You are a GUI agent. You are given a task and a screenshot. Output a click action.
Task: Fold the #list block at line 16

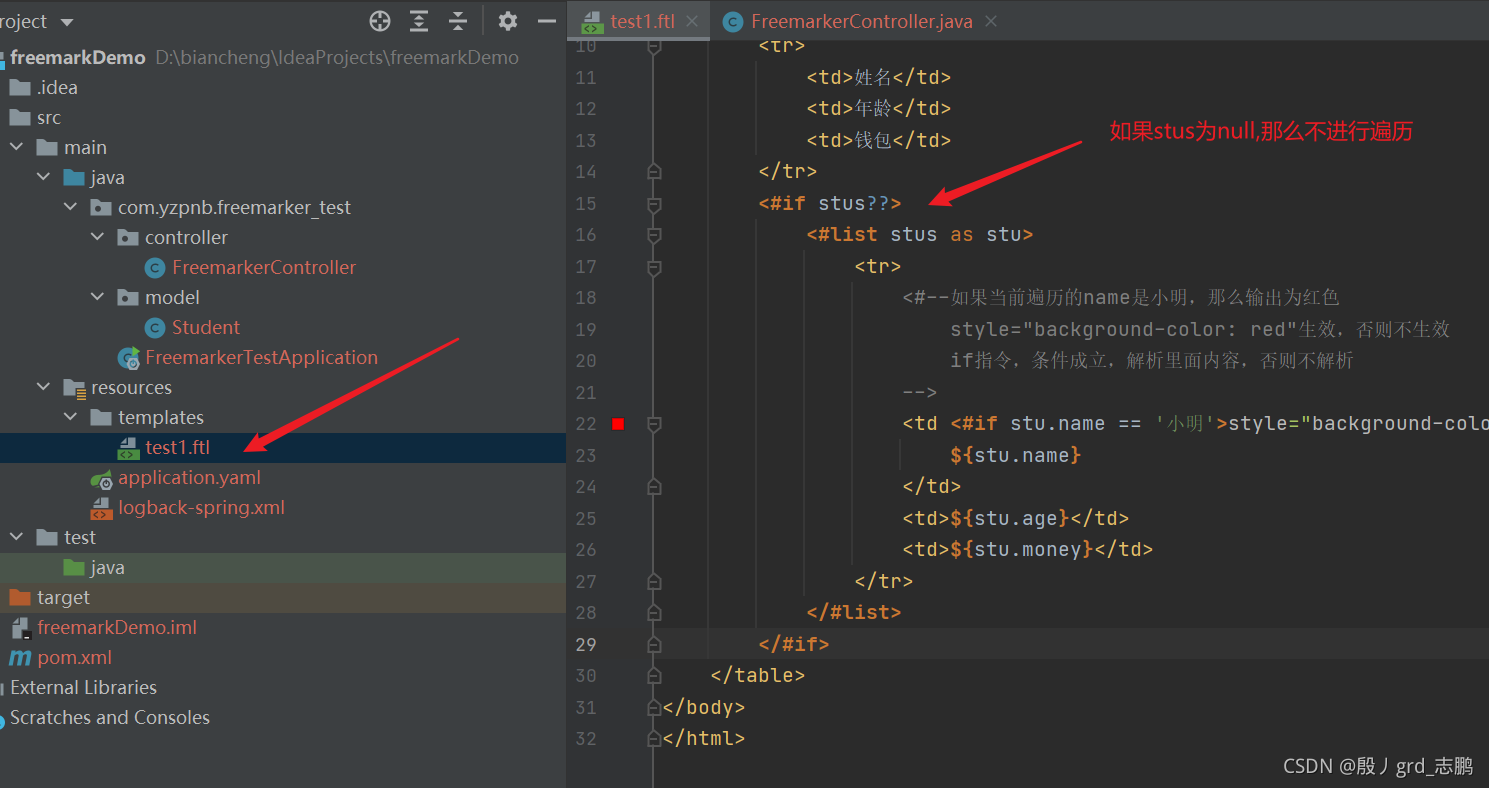click(654, 235)
